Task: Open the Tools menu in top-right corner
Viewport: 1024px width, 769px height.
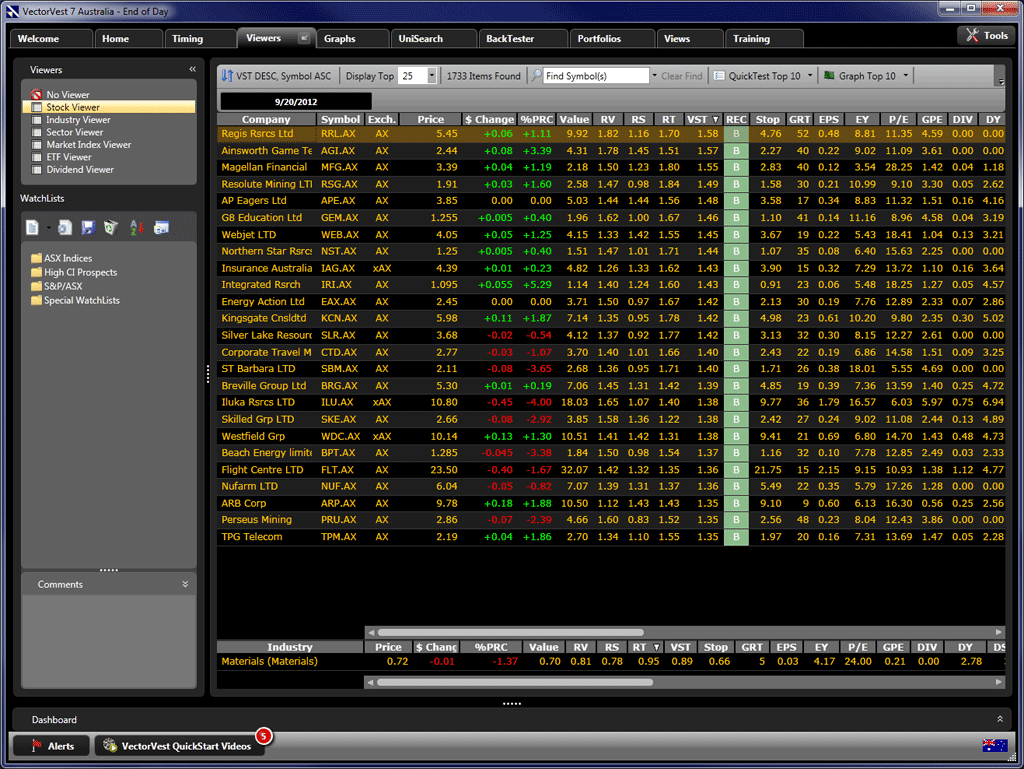Action: [985, 36]
